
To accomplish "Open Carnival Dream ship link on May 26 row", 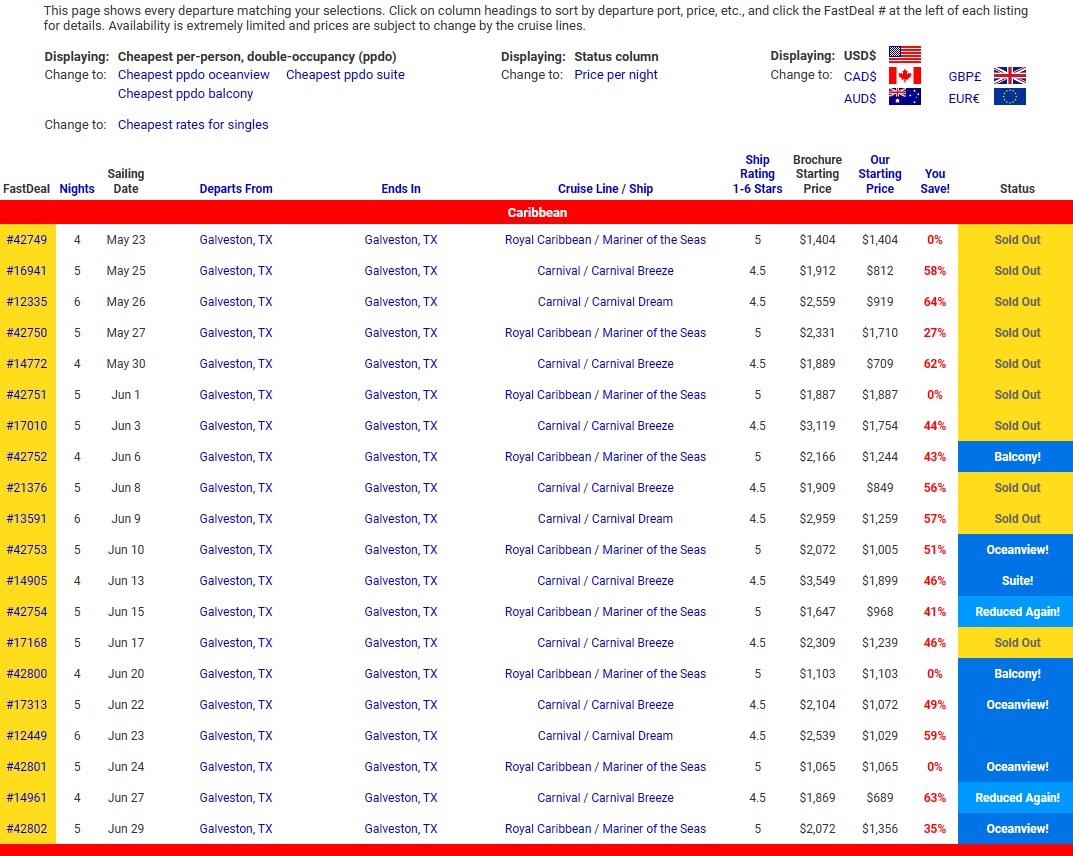I will coord(632,302).
